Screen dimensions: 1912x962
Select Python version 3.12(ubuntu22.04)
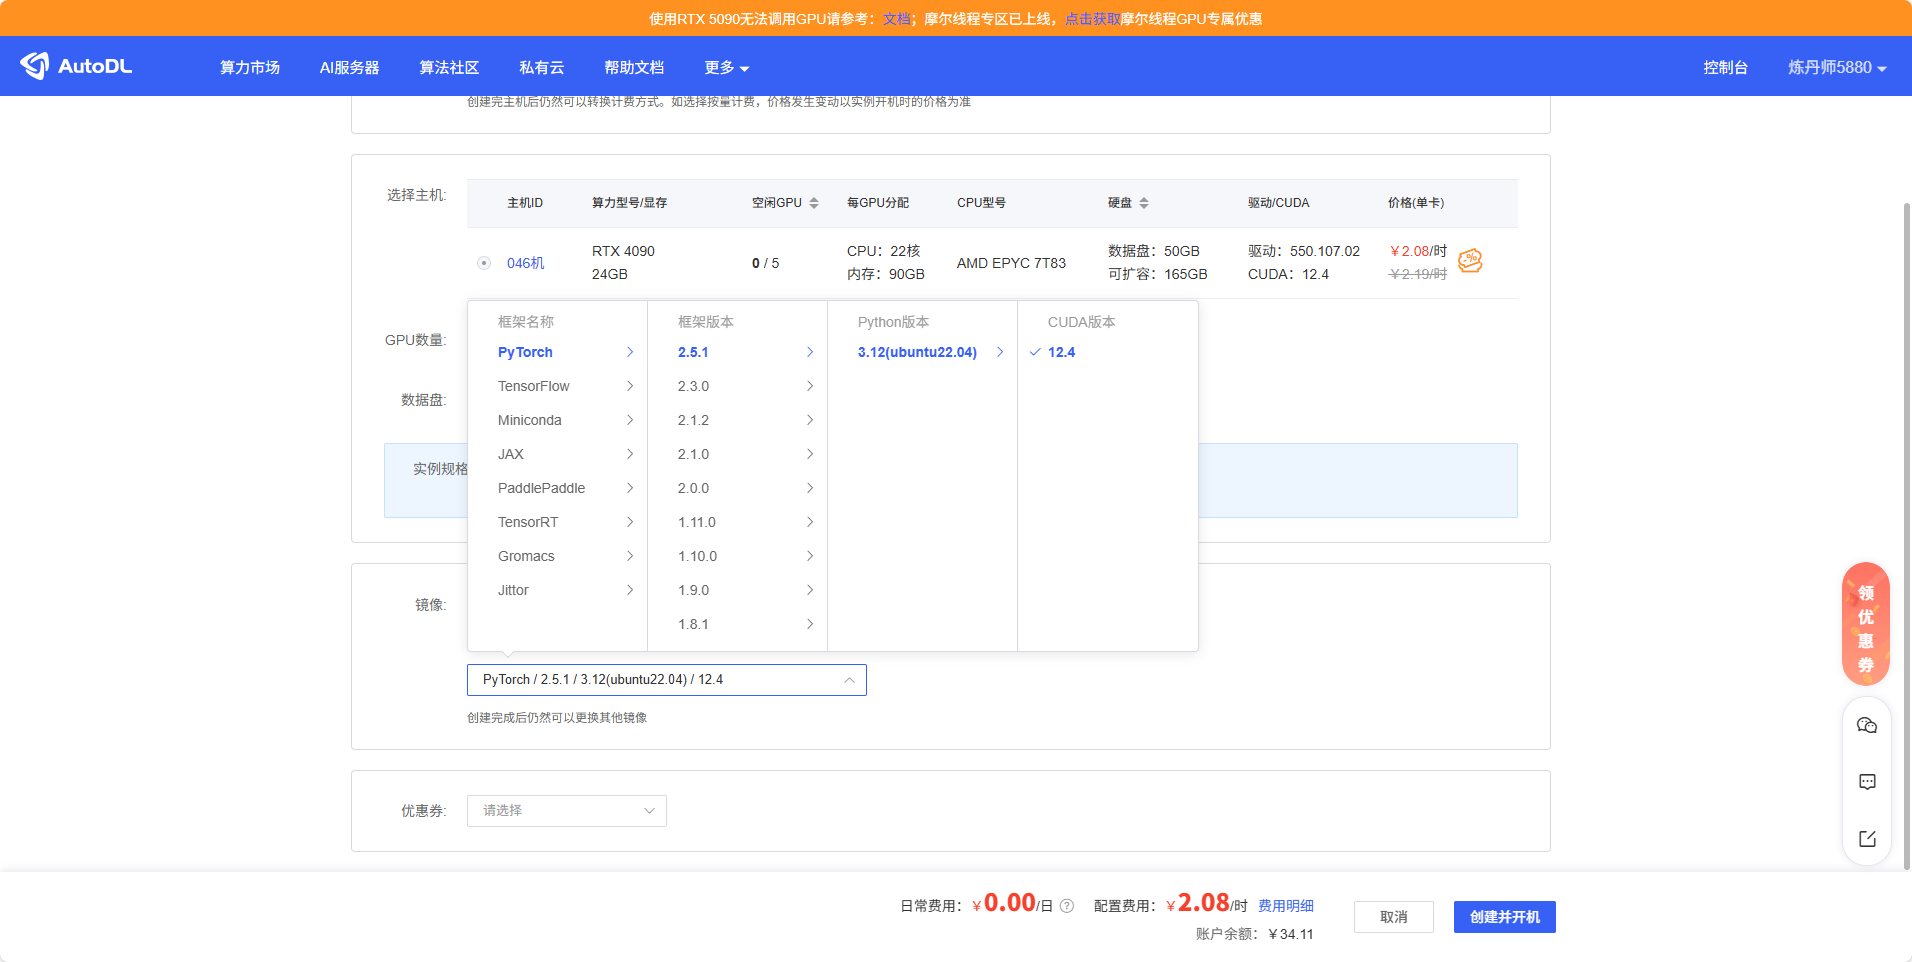coord(916,352)
